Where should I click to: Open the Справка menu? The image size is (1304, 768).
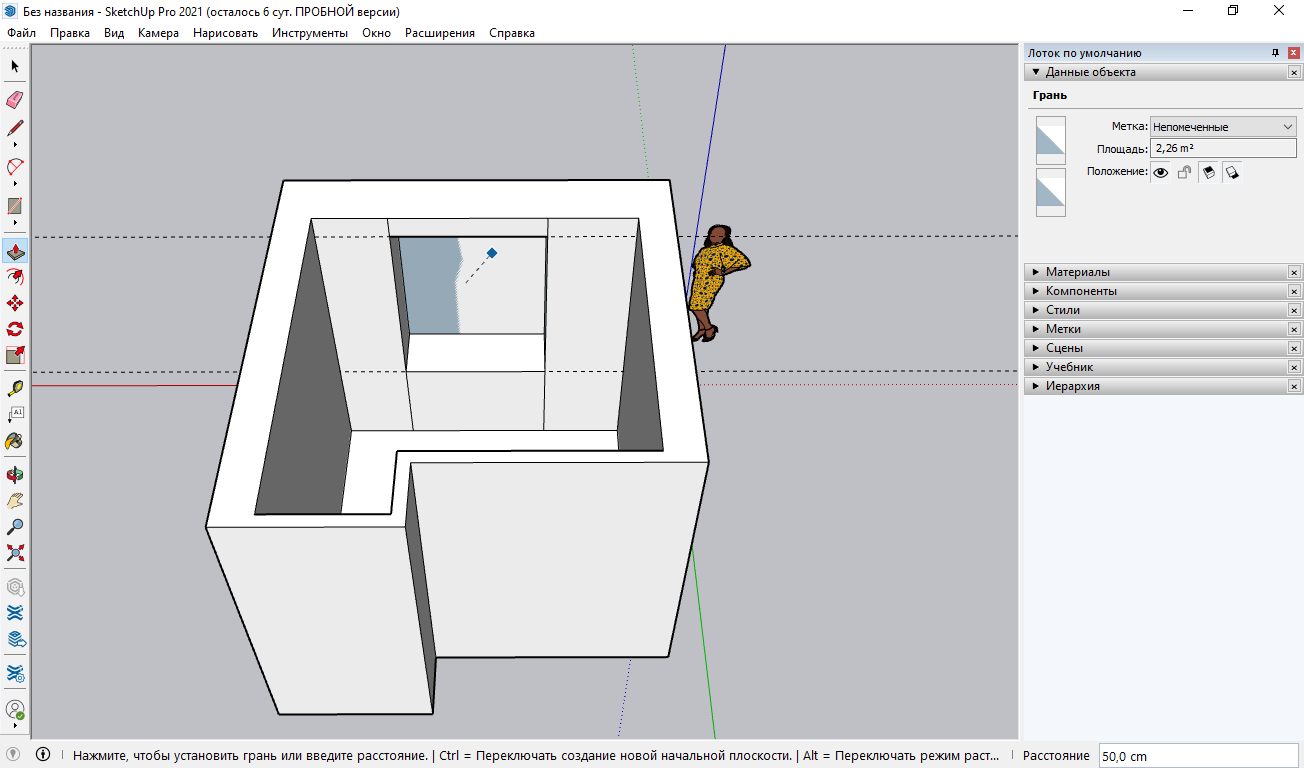(512, 33)
